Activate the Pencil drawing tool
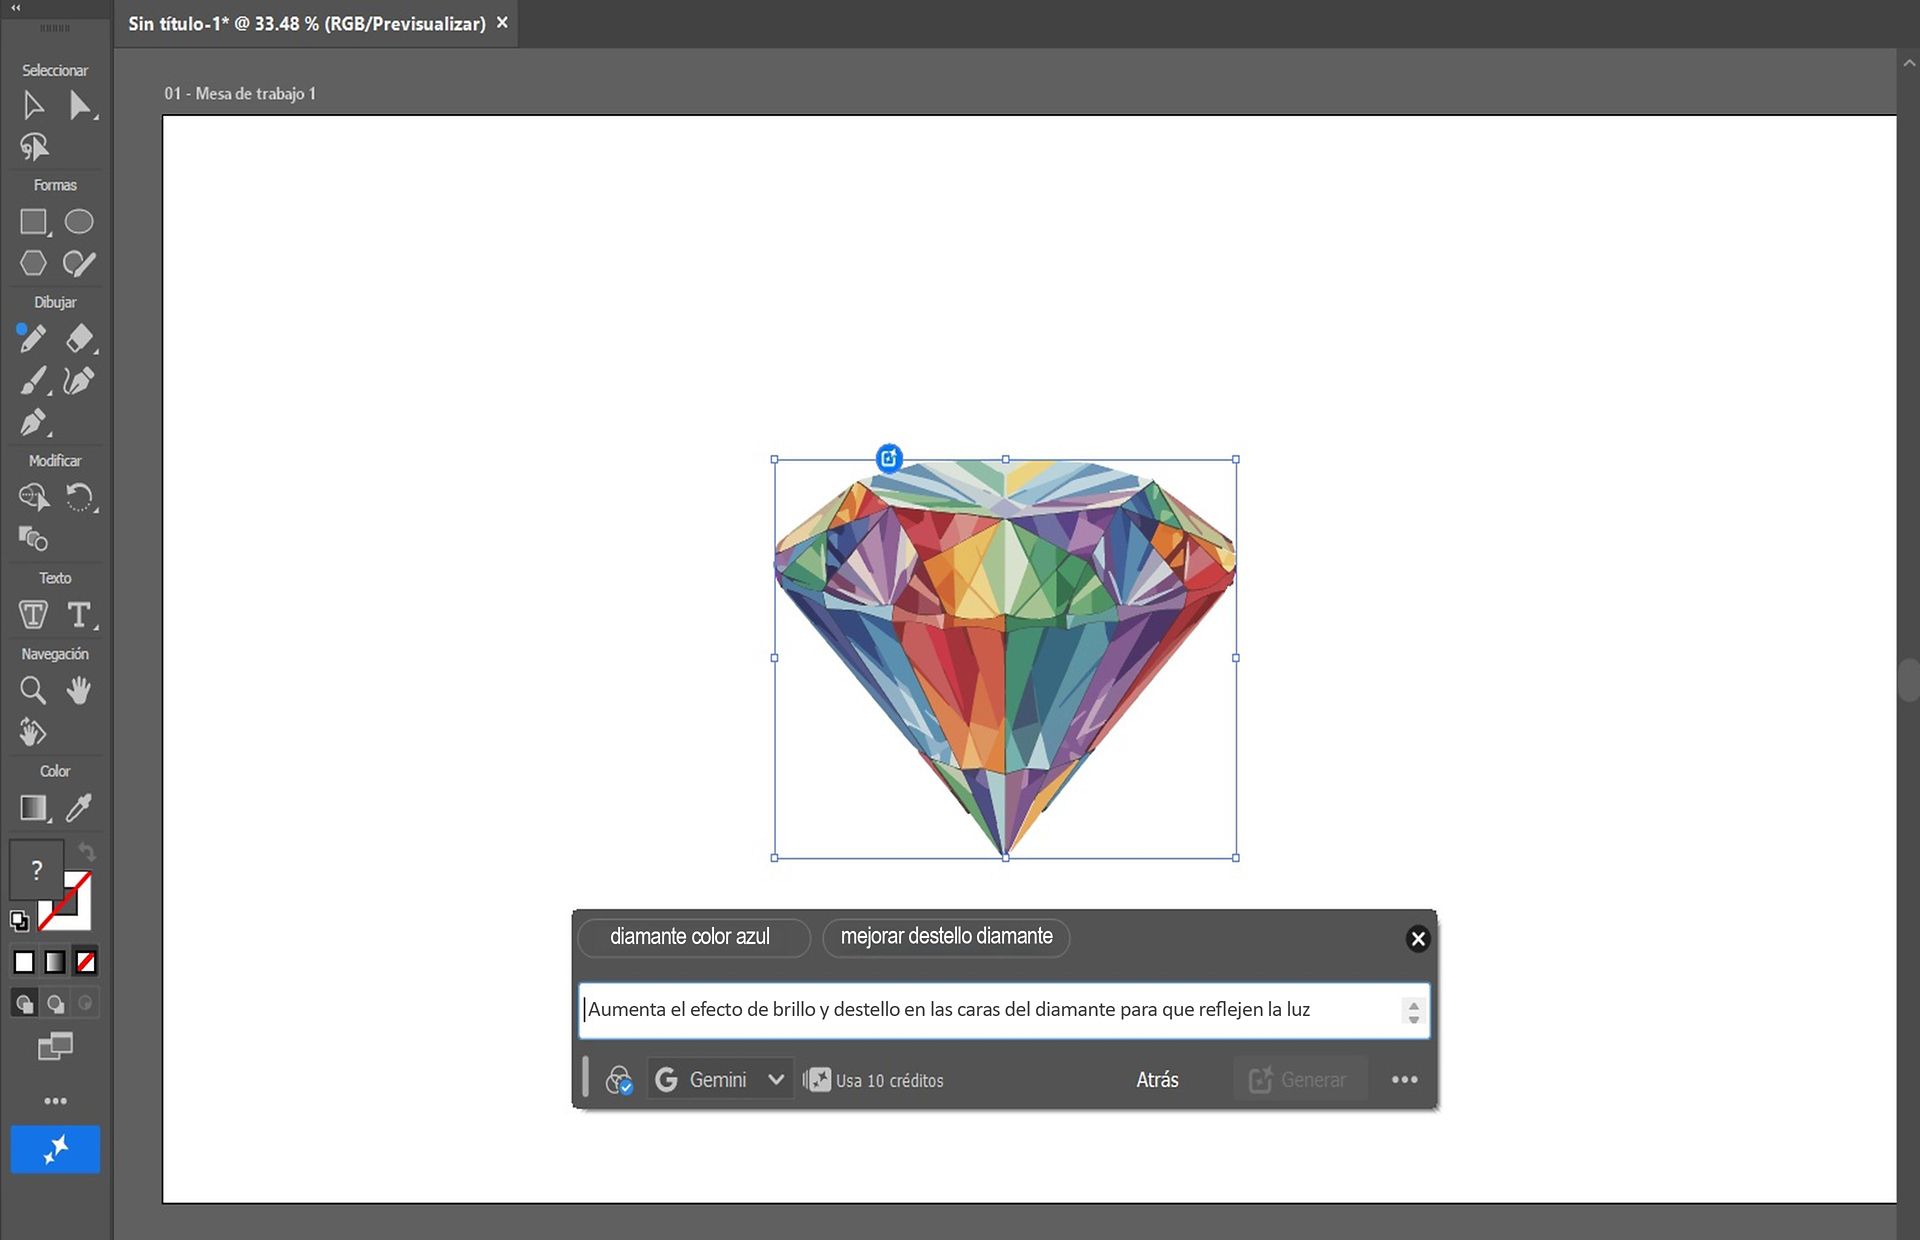Viewport: 1920px width, 1240px height. [33, 339]
